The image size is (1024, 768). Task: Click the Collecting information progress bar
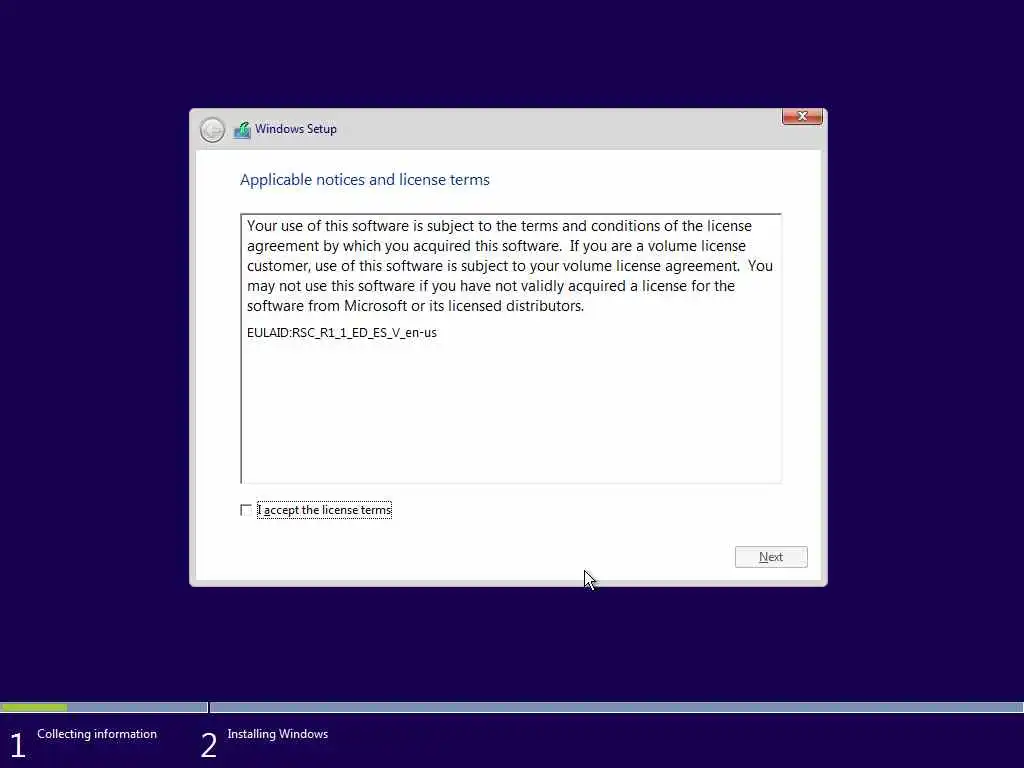click(104, 707)
